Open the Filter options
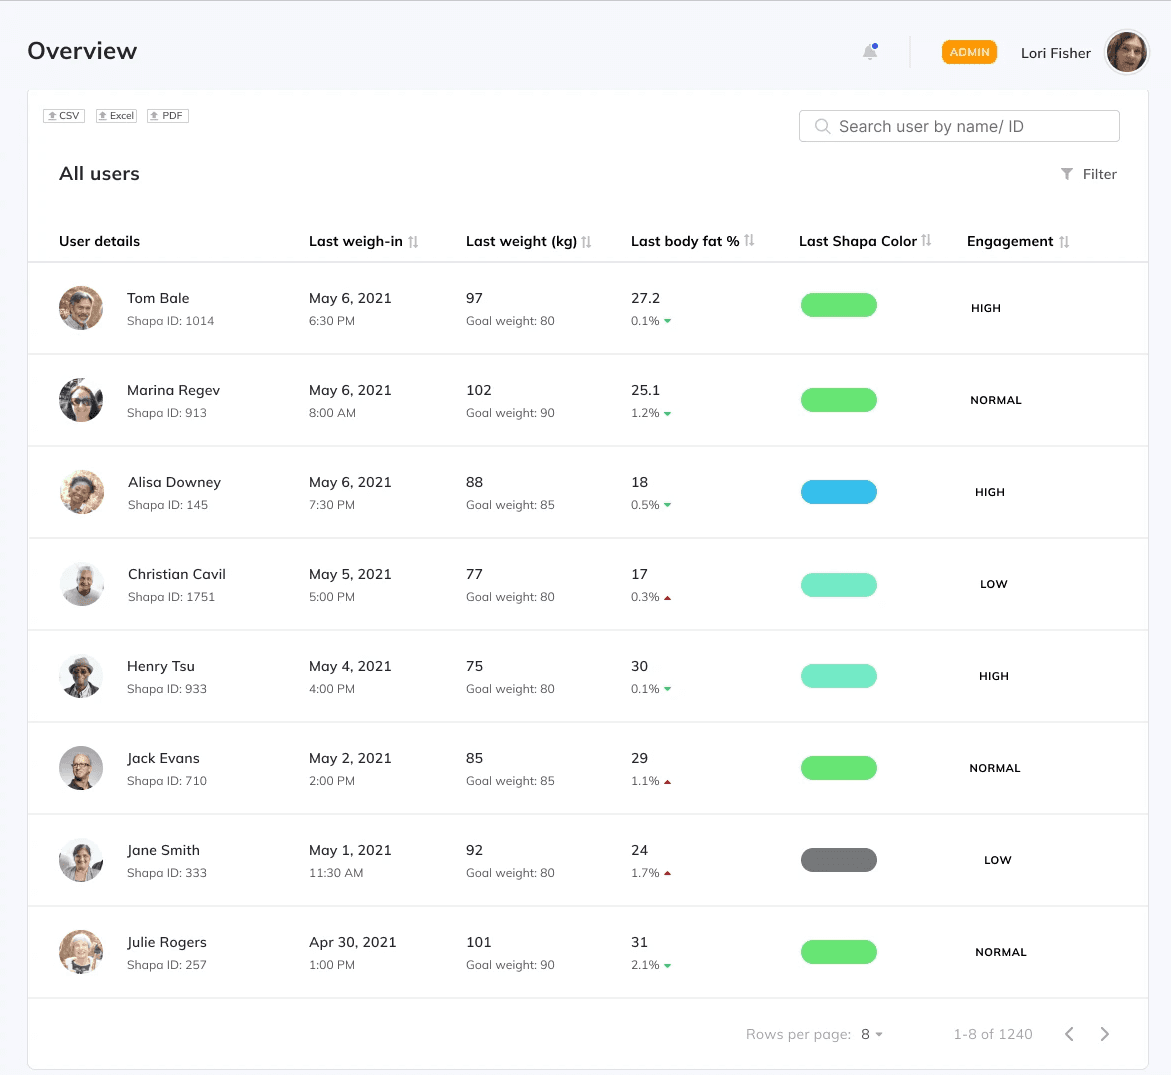Screen dimensions: 1171x1075 (1088, 174)
